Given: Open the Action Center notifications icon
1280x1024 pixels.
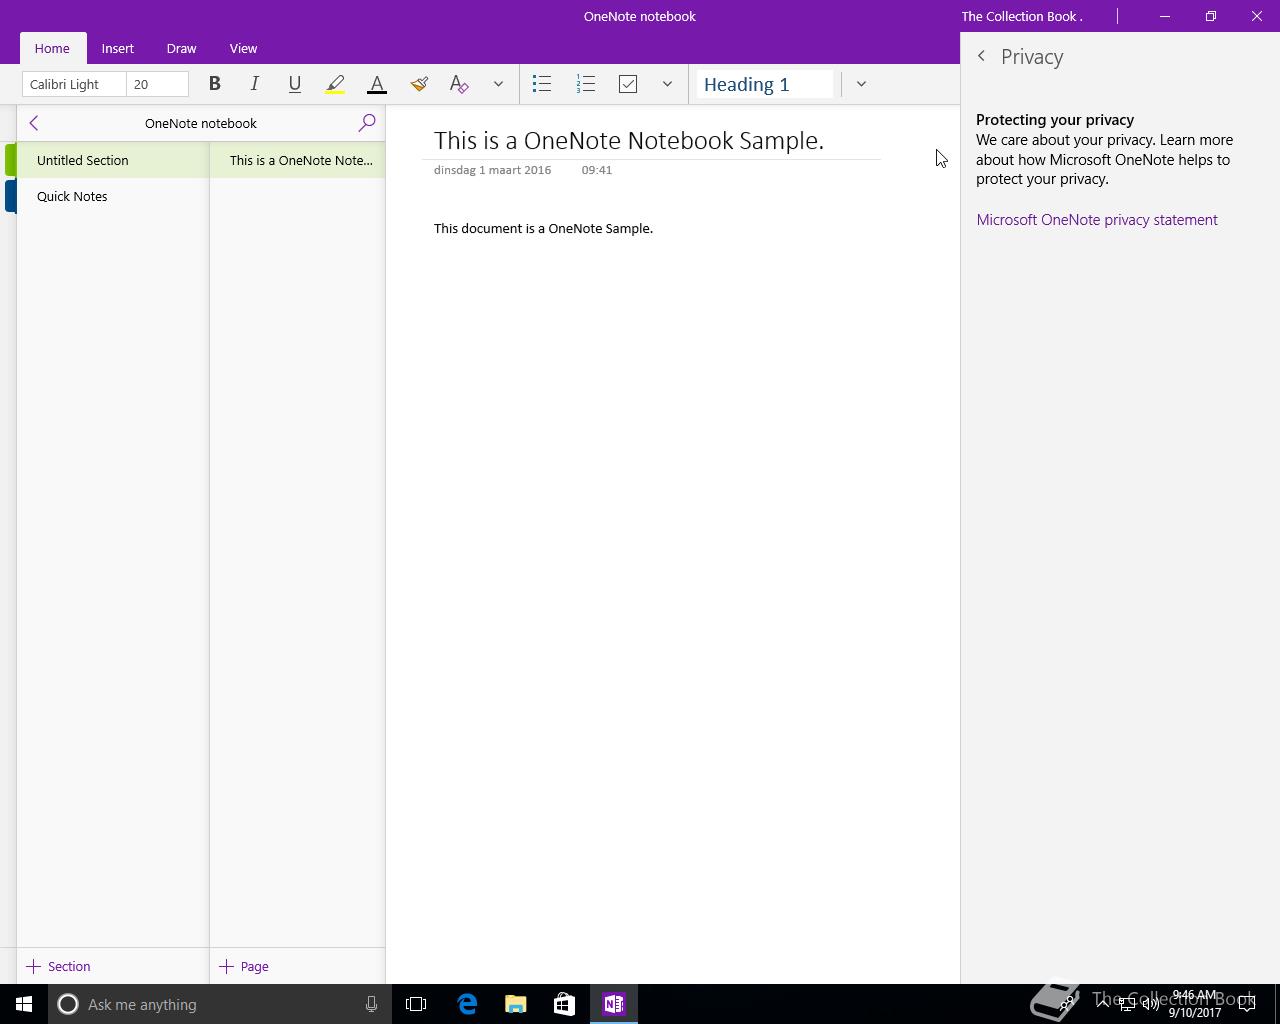Looking at the screenshot, I should point(1247,1004).
